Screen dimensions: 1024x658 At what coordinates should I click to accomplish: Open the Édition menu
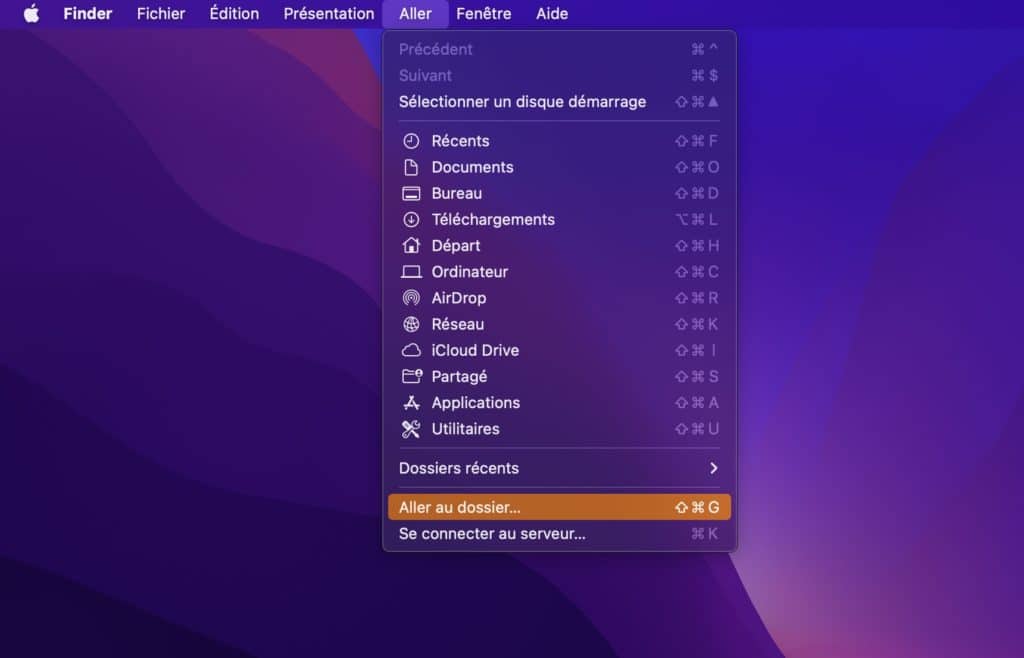tap(234, 13)
